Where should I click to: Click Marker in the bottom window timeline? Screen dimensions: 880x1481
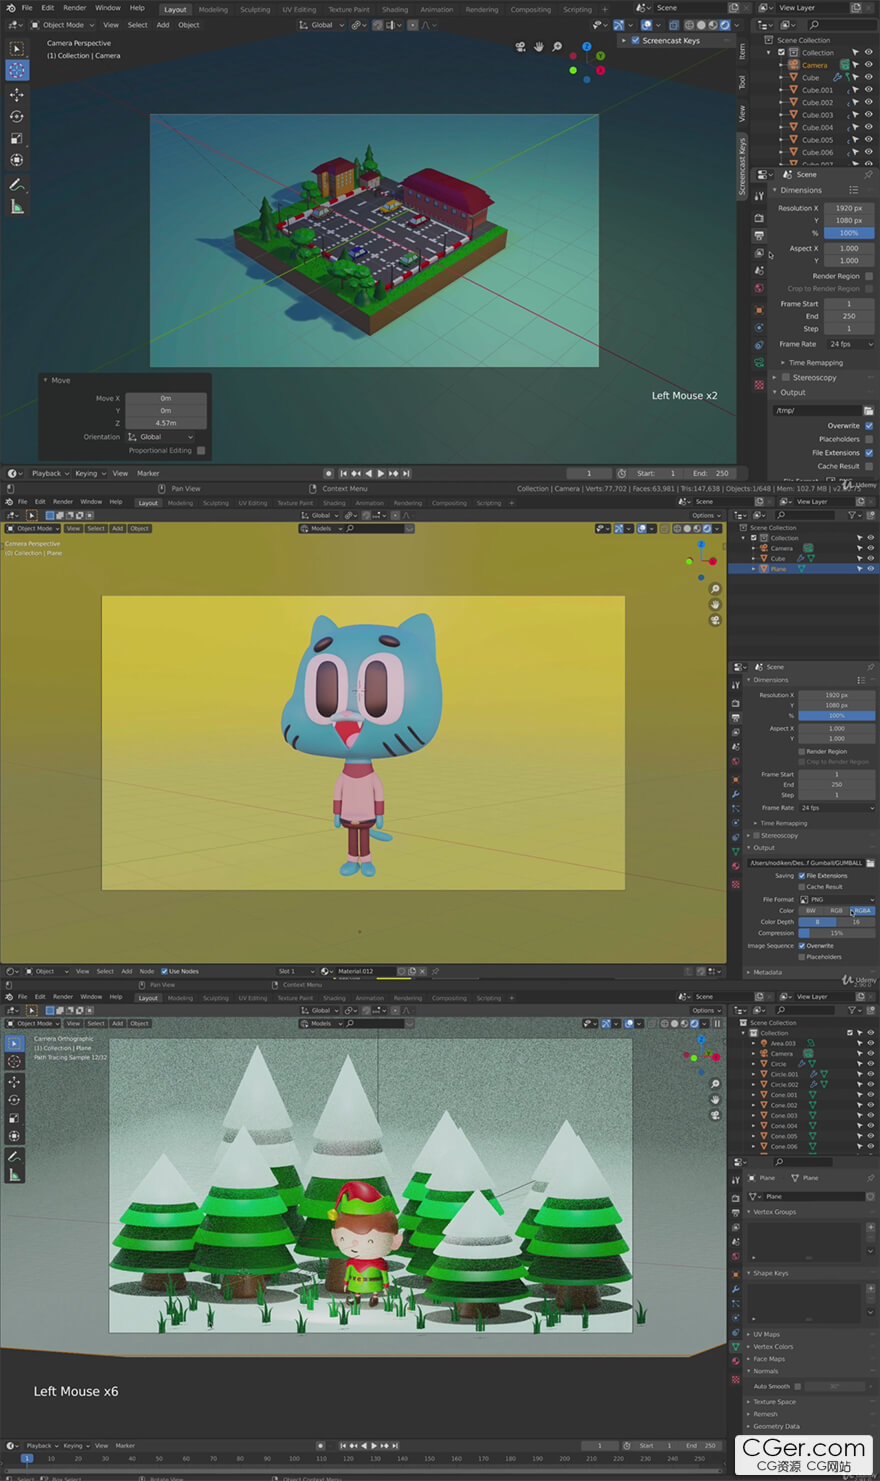pyautogui.click(x=125, y=1446)
